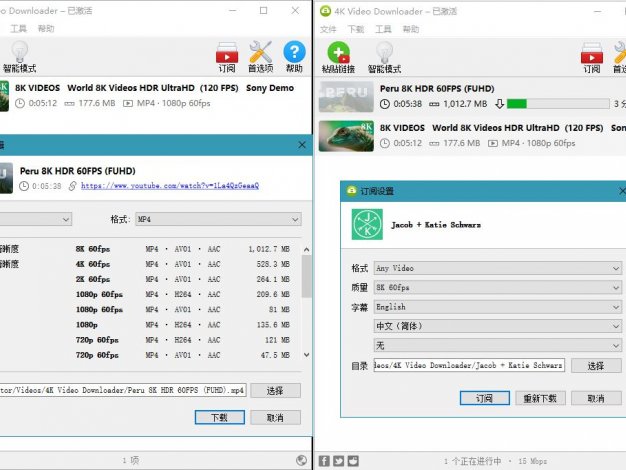
Task: Click the 下载 button in download dialog
Action: point(220,417)
